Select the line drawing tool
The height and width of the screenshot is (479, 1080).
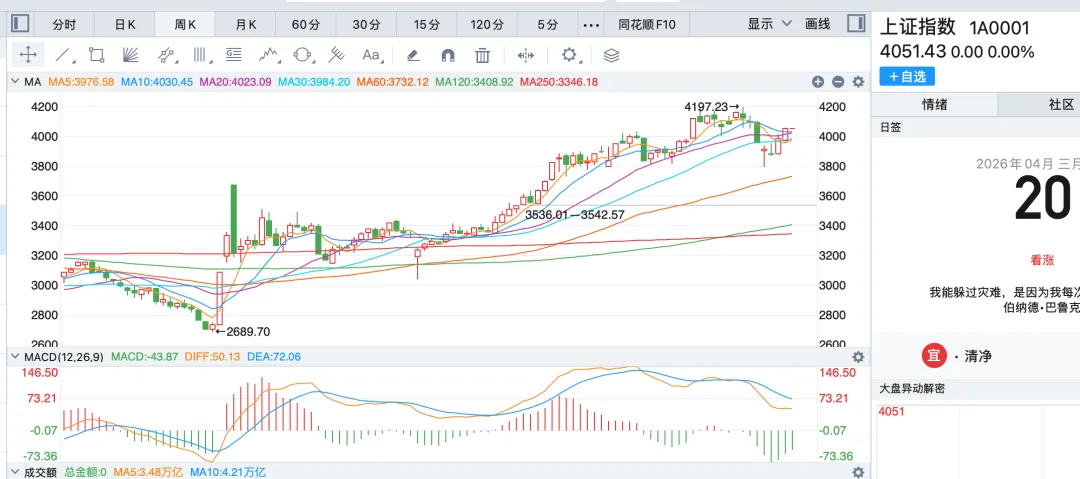click(x=63, y=55)
